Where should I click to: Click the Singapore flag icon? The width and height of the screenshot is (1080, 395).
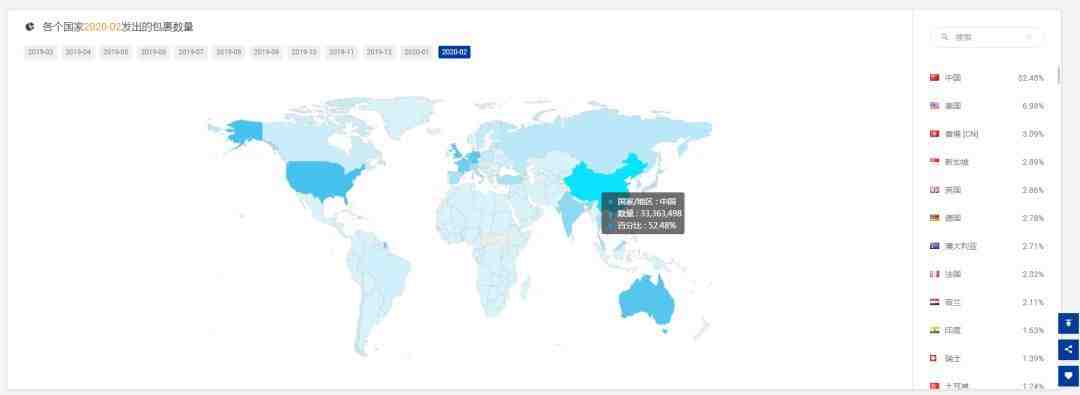pos(935,162)
